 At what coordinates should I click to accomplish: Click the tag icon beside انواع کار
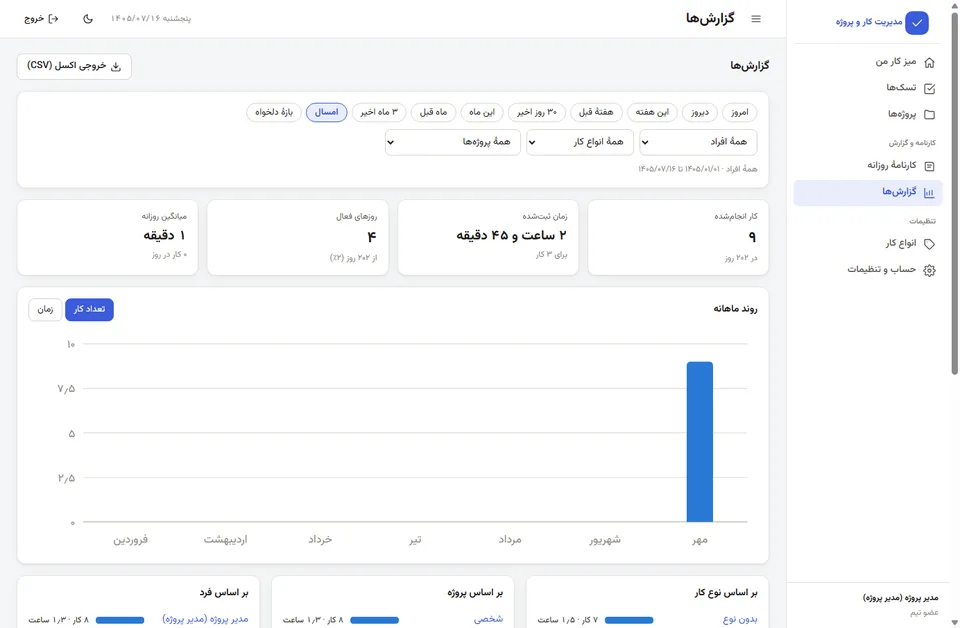tap(929, 244)
